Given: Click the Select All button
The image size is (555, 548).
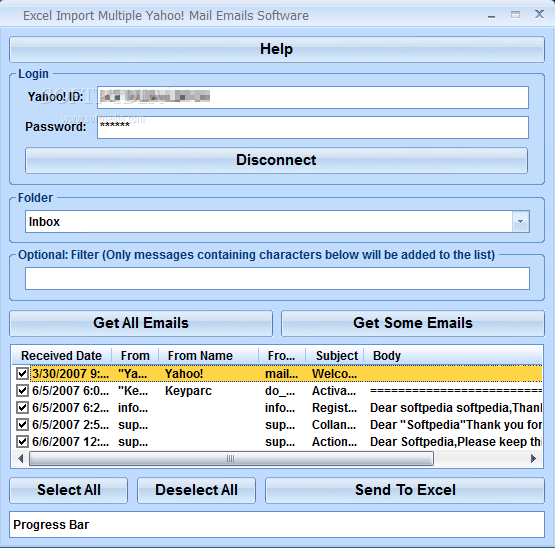Looking at the screenshot, I should click(69, 490).
